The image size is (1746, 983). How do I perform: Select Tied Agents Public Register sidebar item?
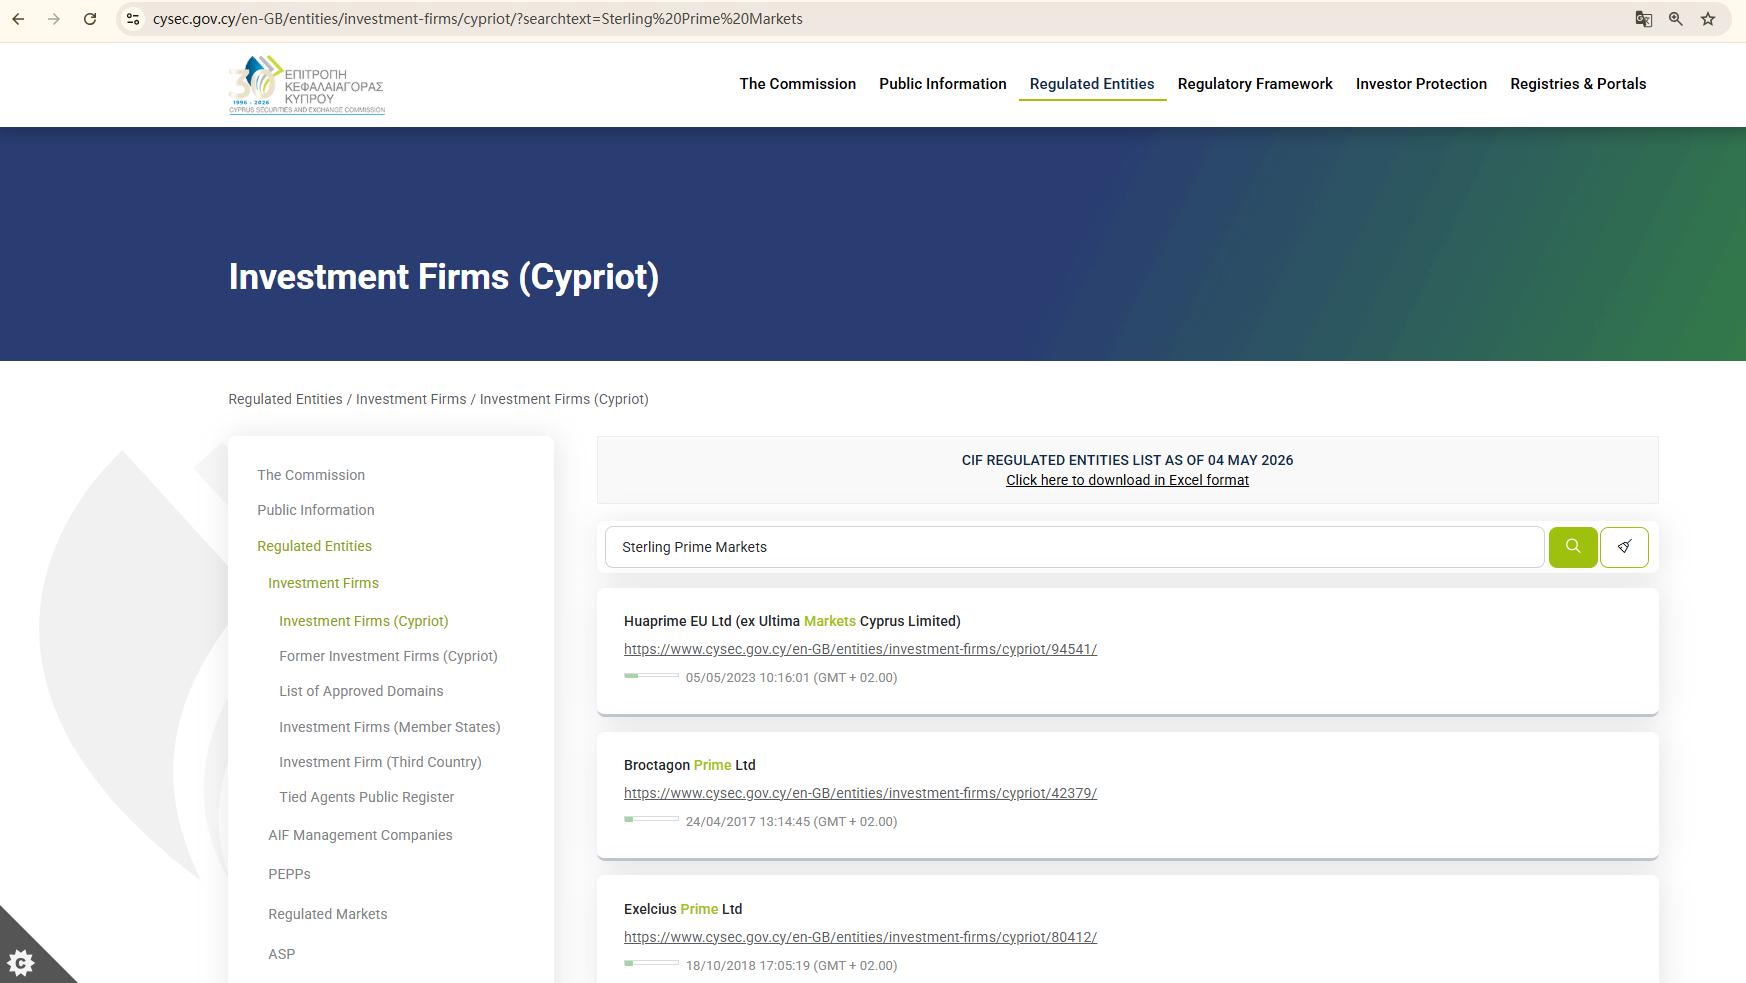[366, 797]
